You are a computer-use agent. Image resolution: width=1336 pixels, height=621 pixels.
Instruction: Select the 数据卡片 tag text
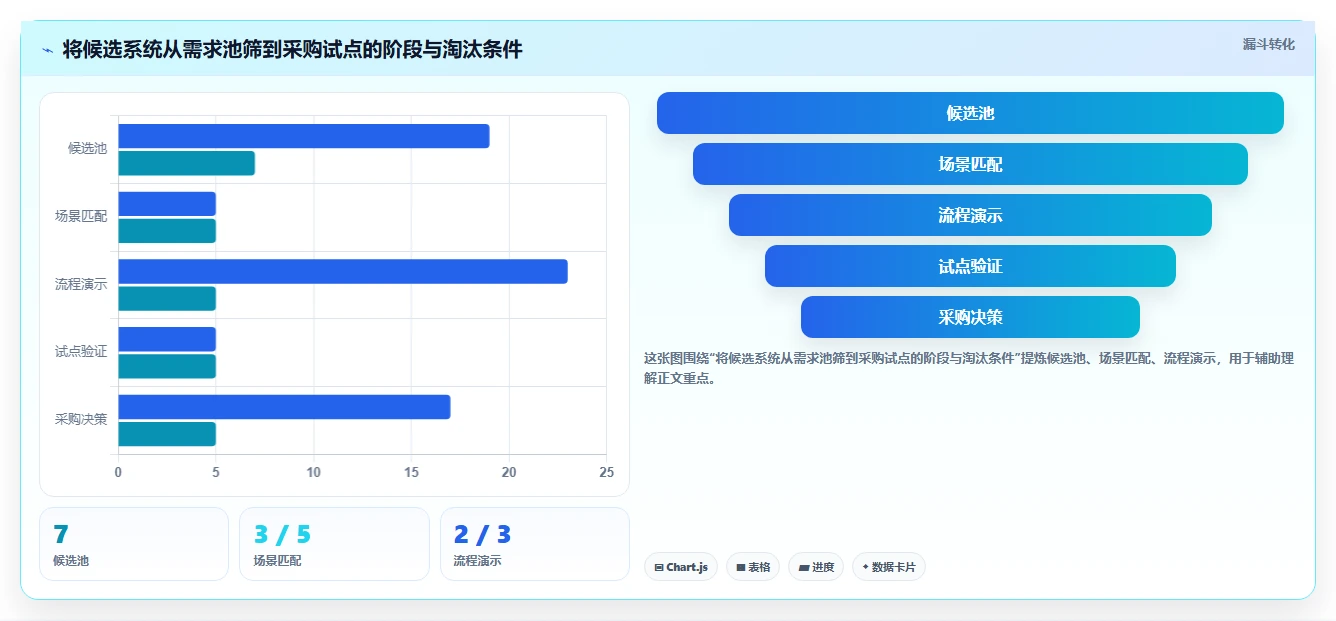893,567
